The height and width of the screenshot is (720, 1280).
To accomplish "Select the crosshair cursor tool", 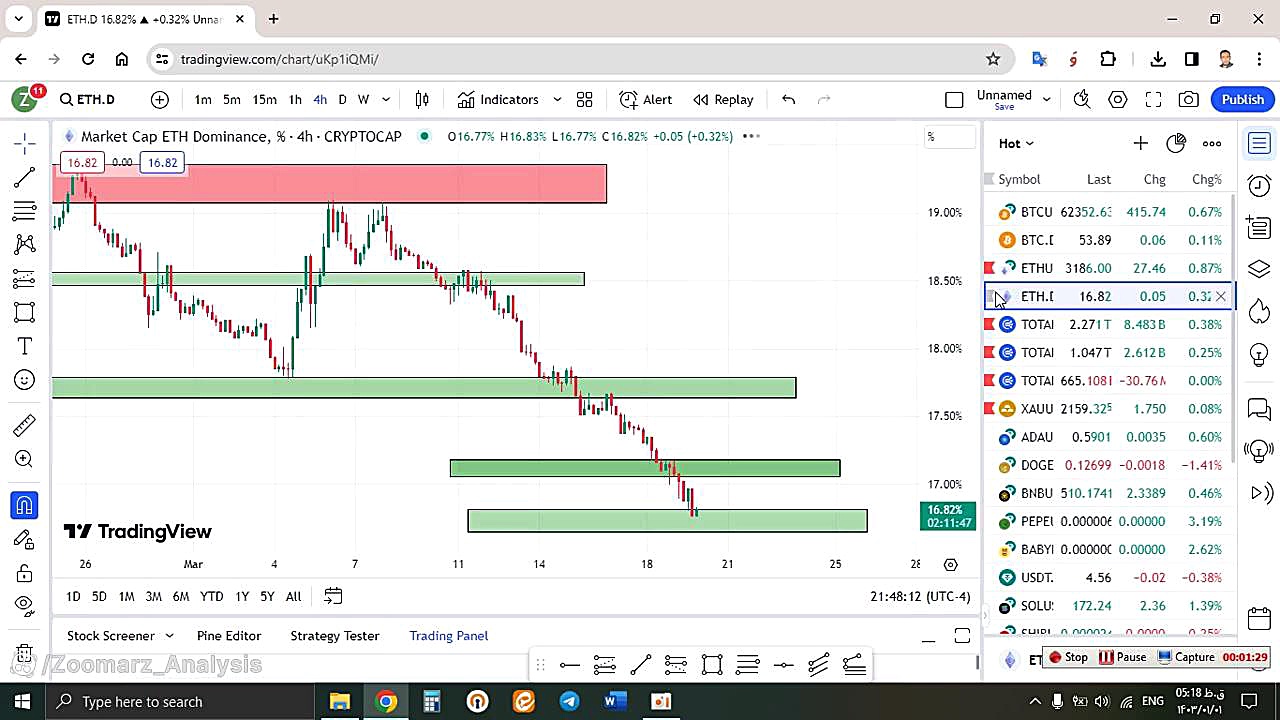I will 25,144.
